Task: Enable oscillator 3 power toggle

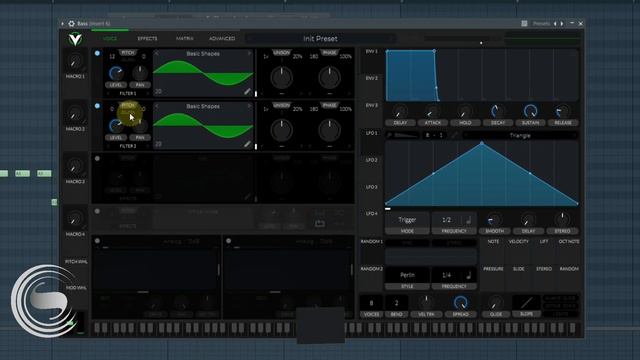Action: click(97, 158)
